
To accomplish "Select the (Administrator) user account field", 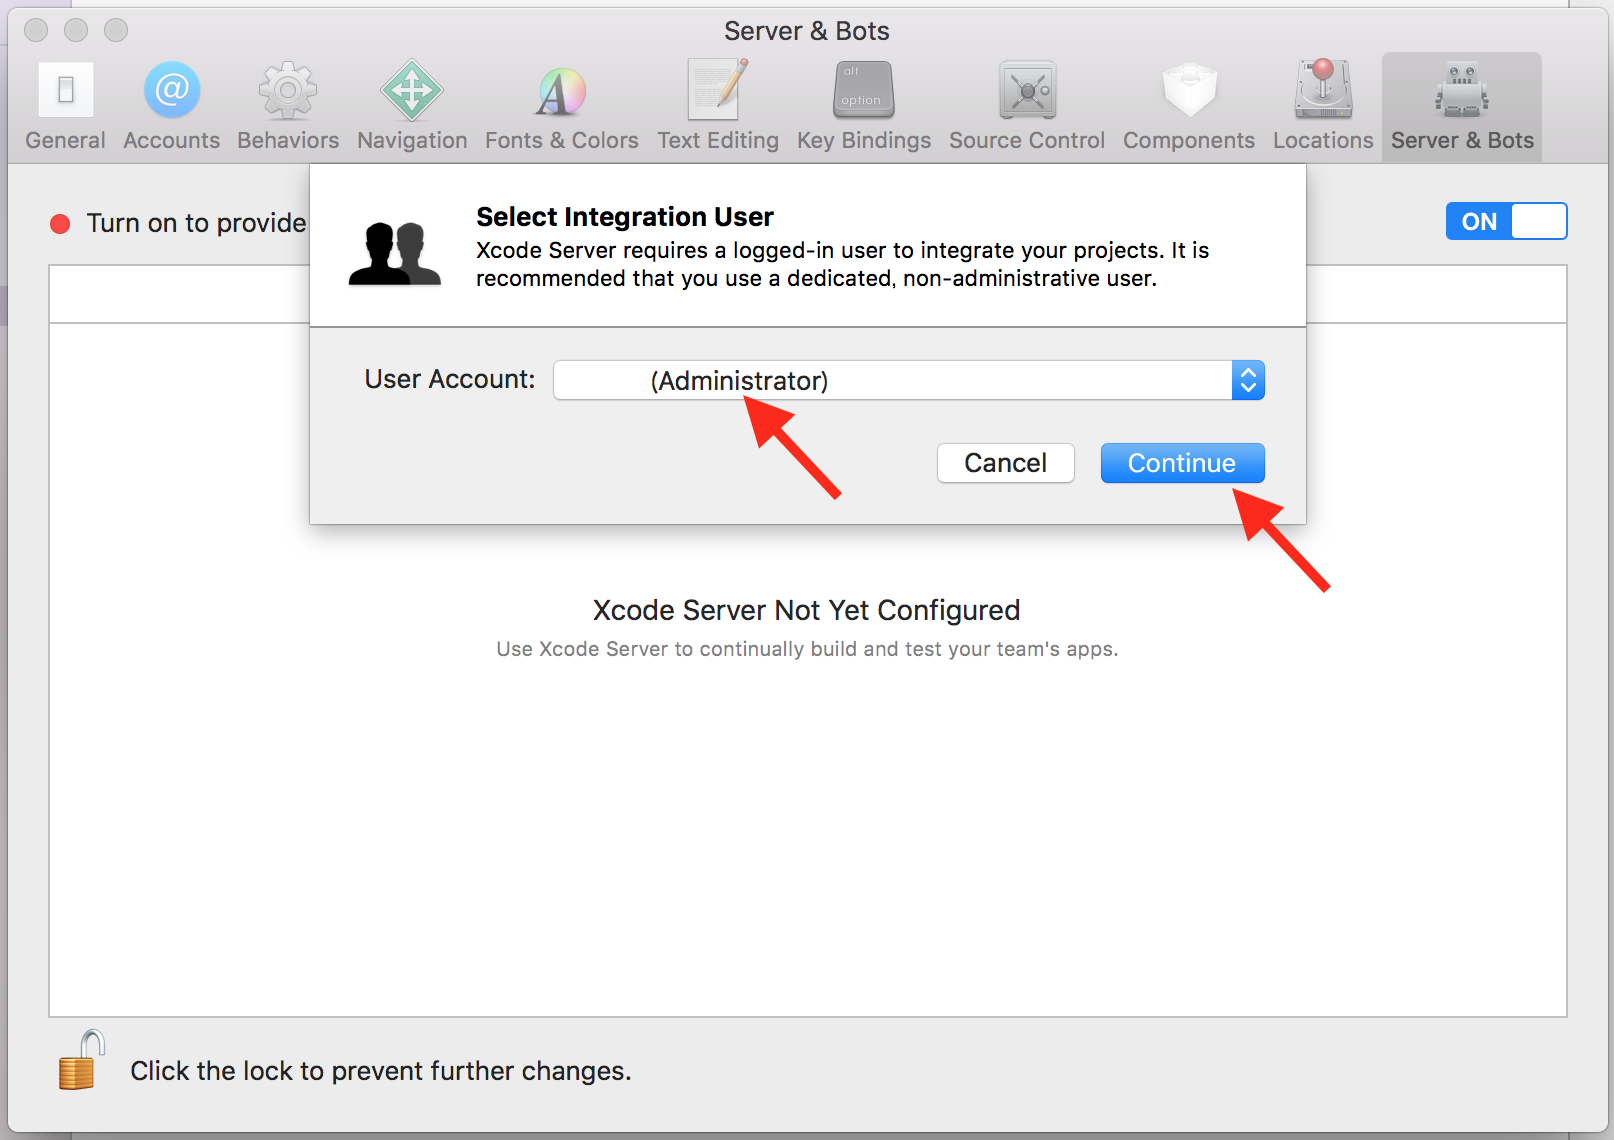I will point(909,380).
